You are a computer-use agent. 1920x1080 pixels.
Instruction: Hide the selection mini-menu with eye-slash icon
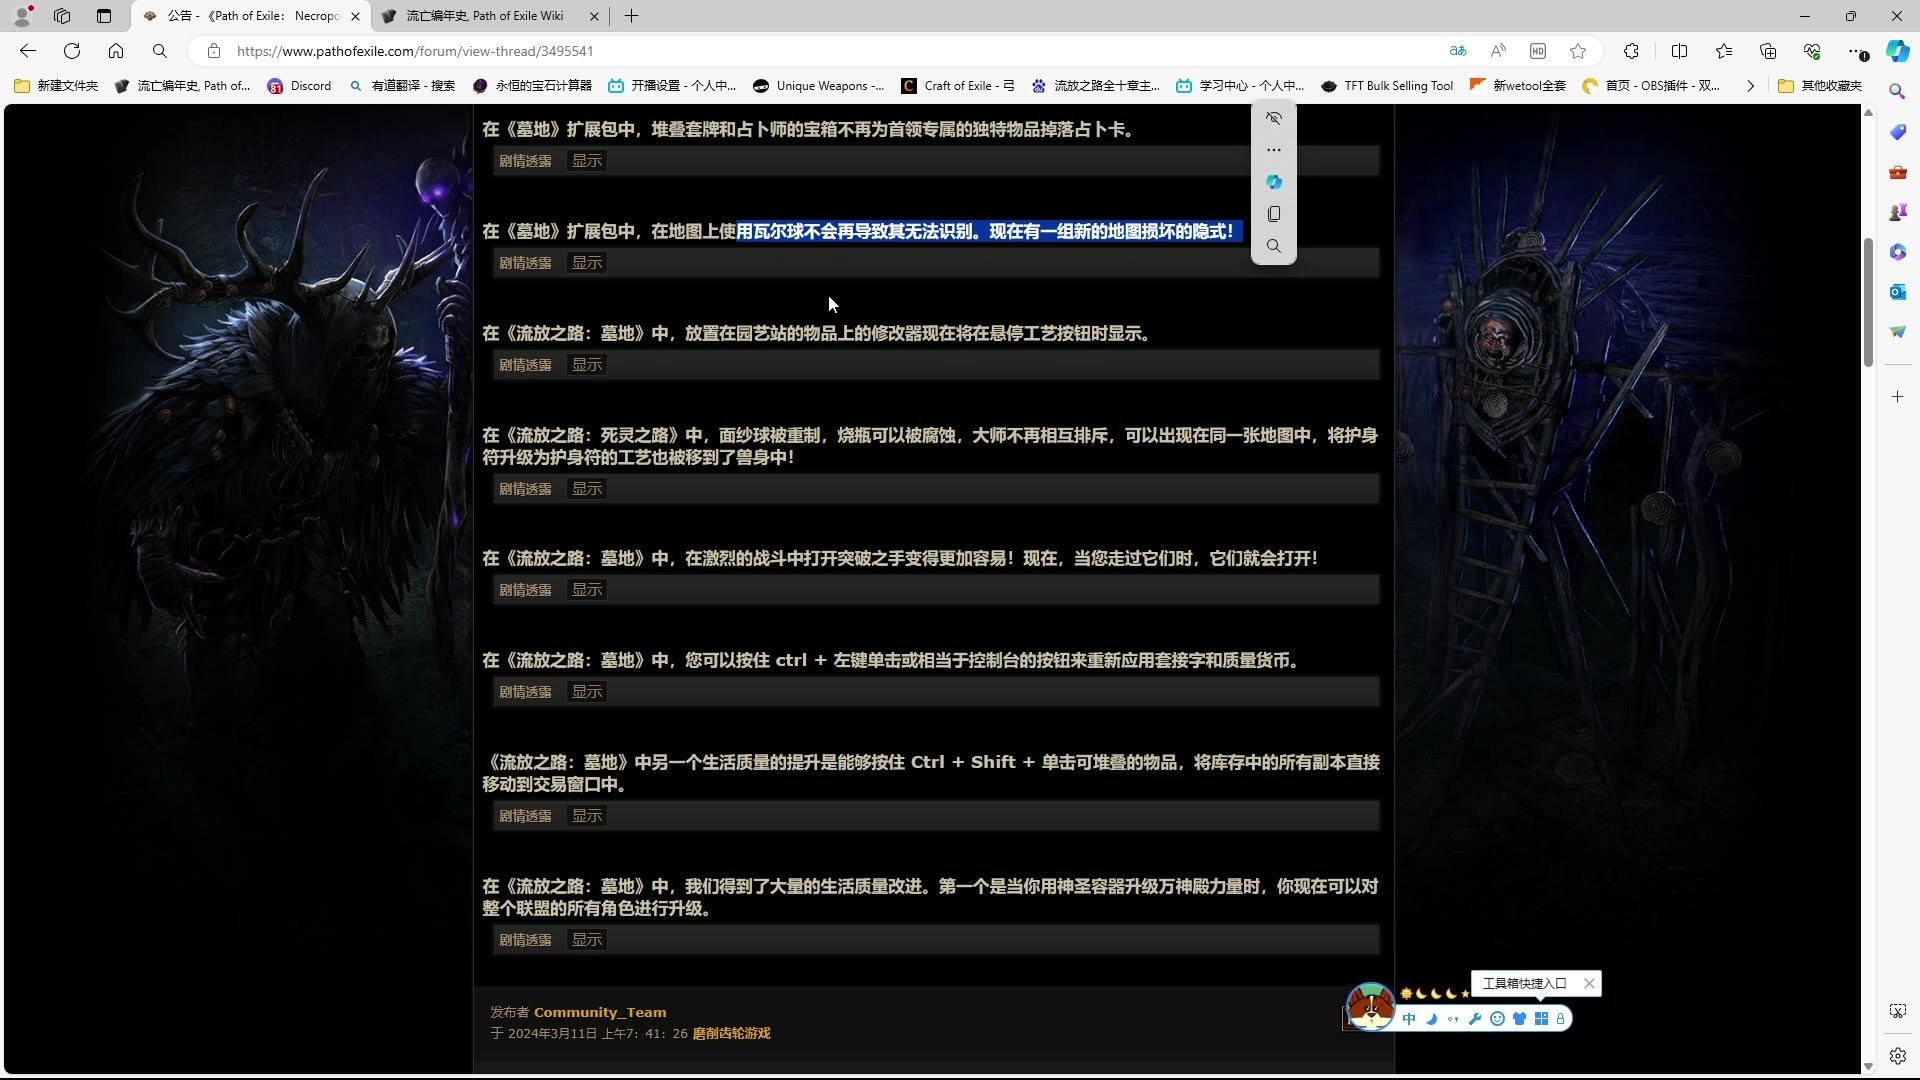(1274, 118)
